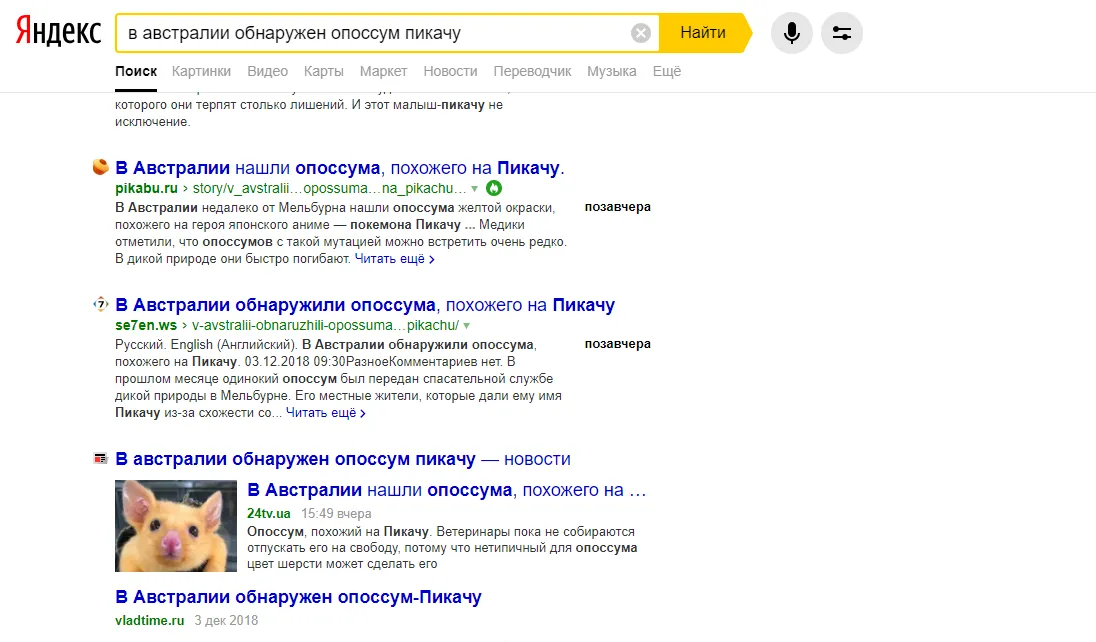Click the 15:49 вчера timestamp
The width and height of the screenshot is (1096, 642).
[x=336, y=513]
